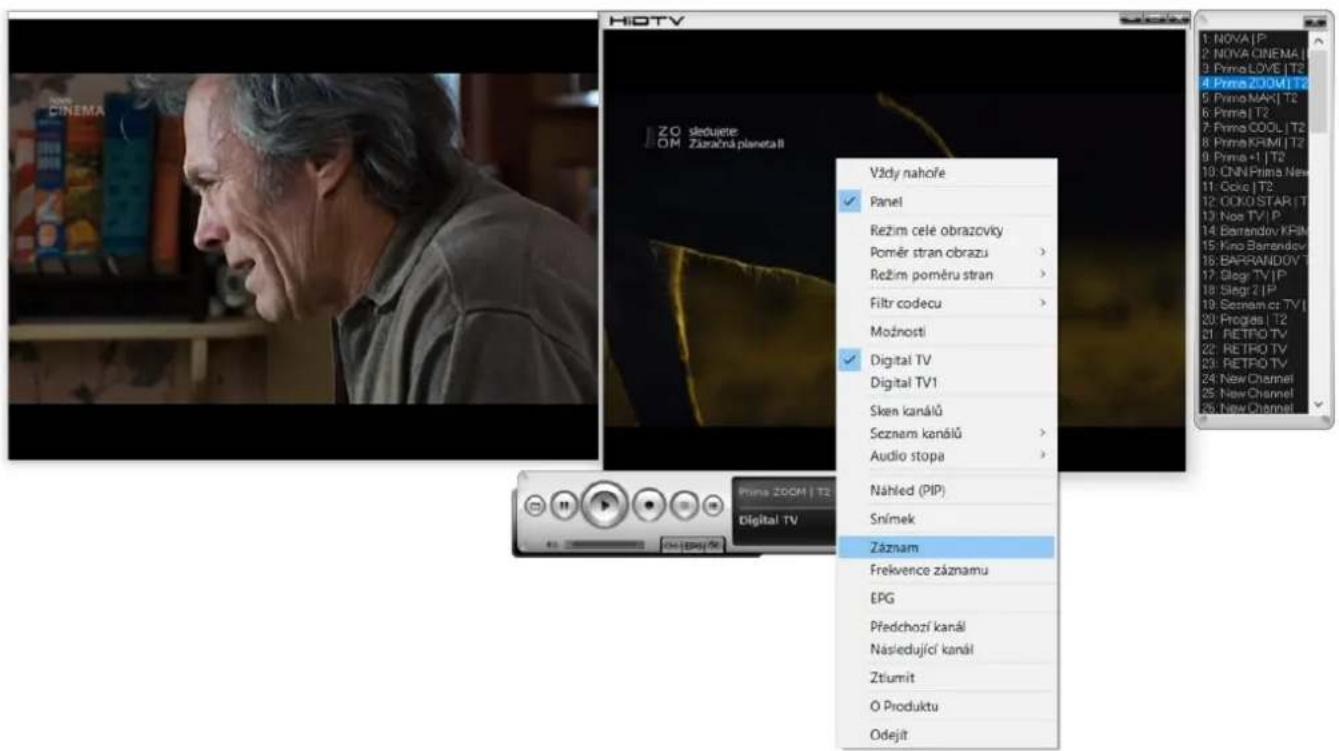Go to 'Následující kanál' next channel
The height and width of the screenshot is (751, 1339).
click(x=946, y=649)
